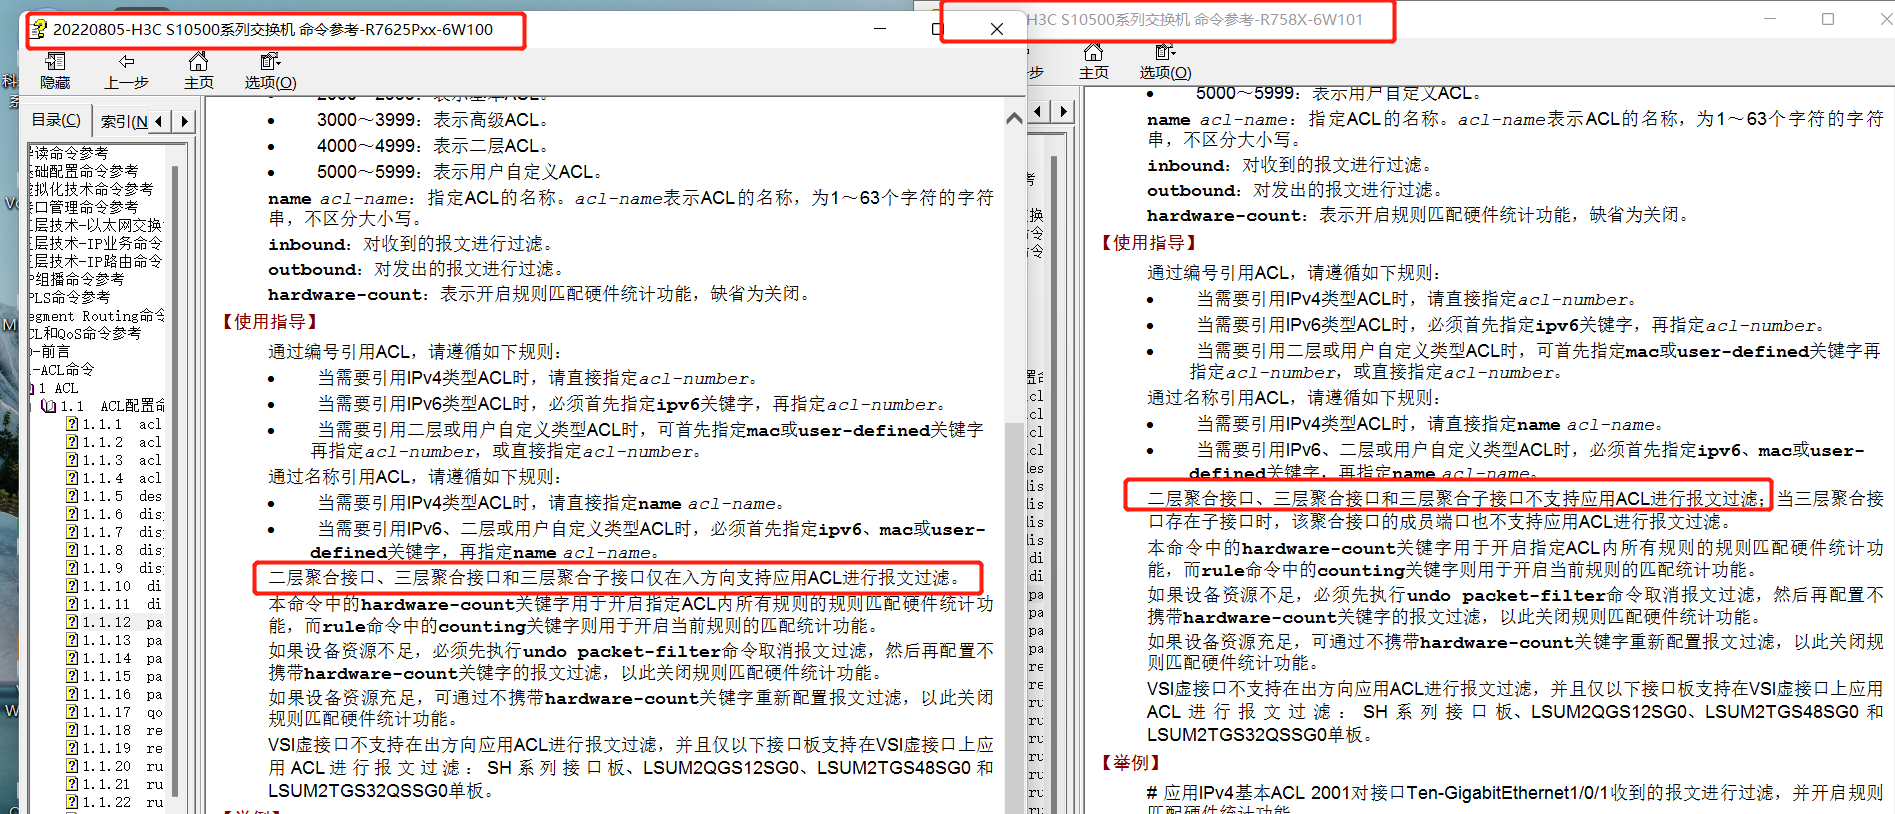Minimize the R758X help window
This screenshot has height=814, width=1895.
coord(1770,19)
